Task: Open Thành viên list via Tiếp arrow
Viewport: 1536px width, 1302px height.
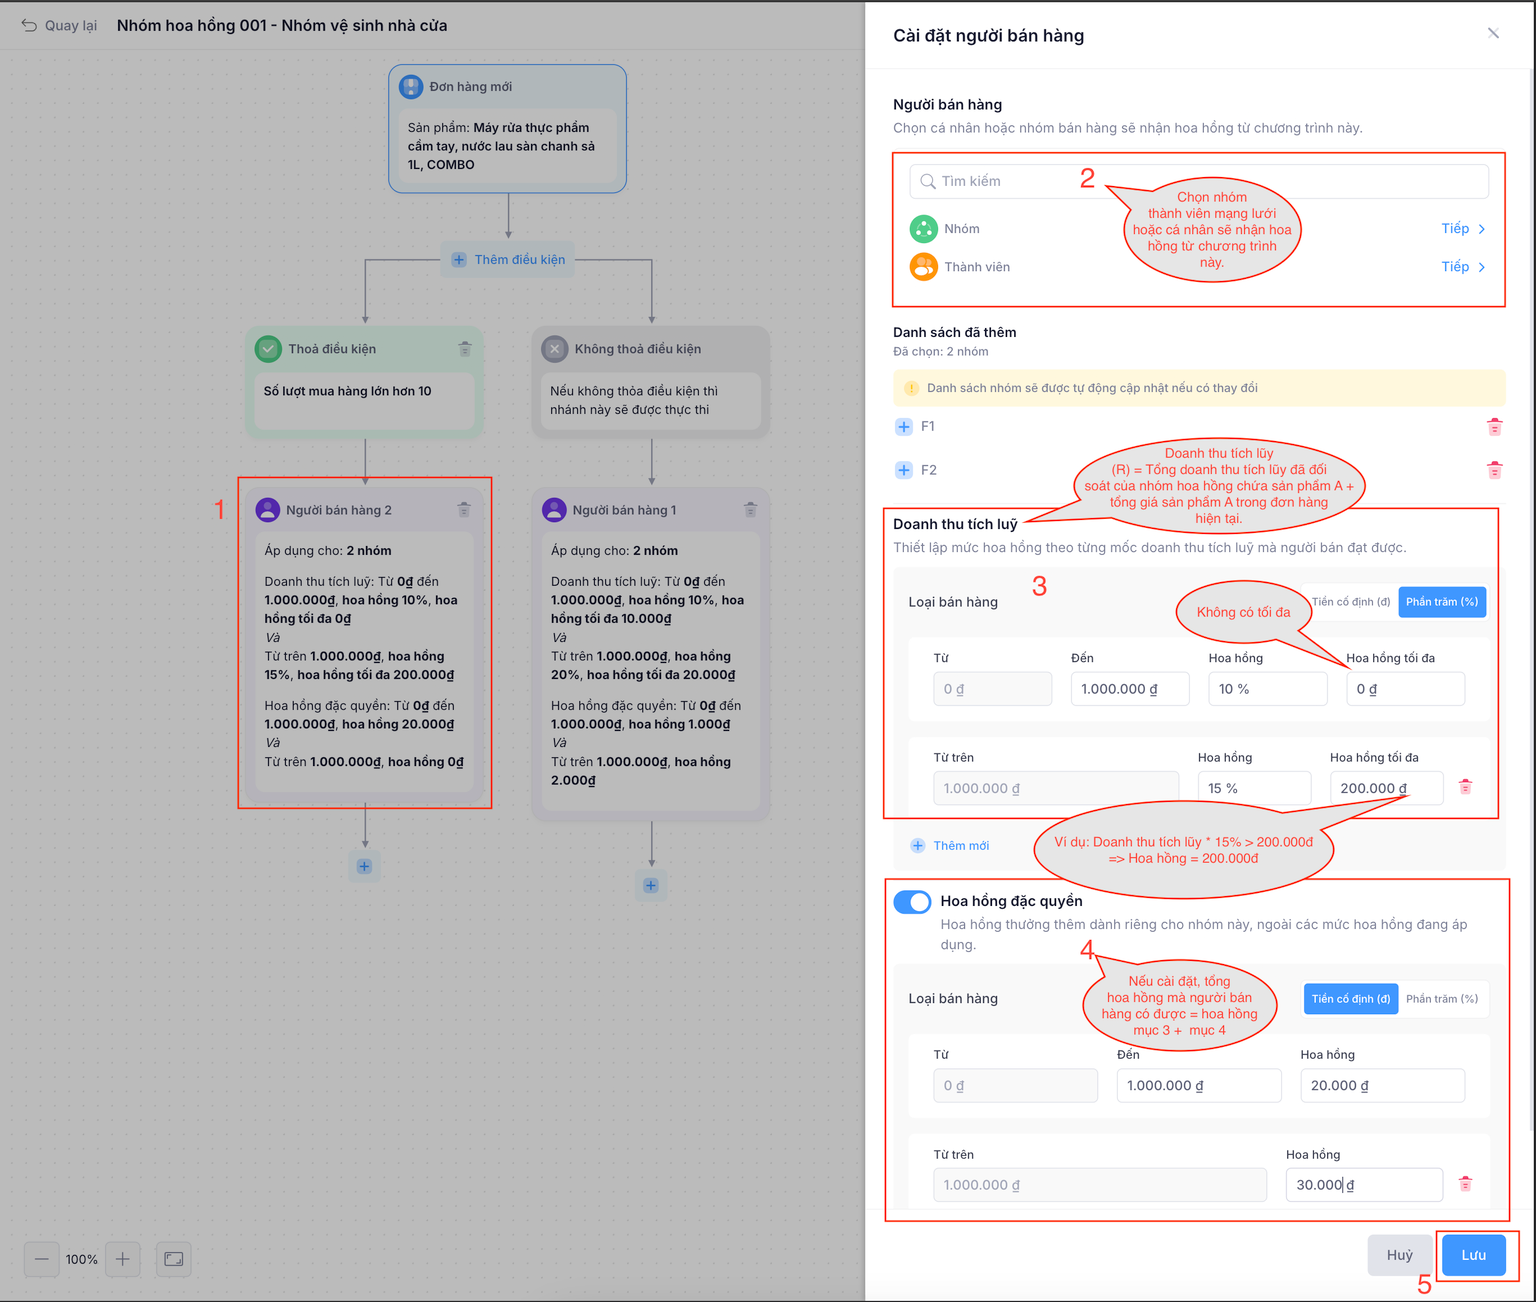Action: [1463, 267]
